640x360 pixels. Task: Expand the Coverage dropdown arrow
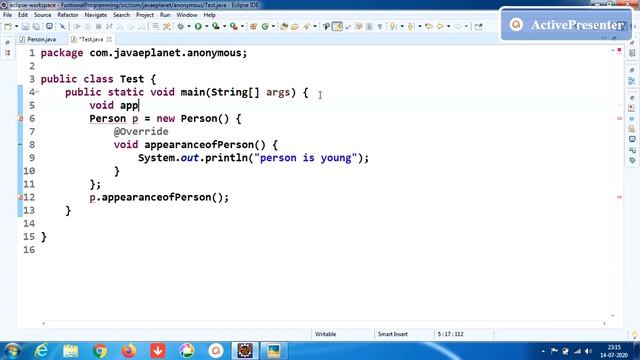click(224, 27)
